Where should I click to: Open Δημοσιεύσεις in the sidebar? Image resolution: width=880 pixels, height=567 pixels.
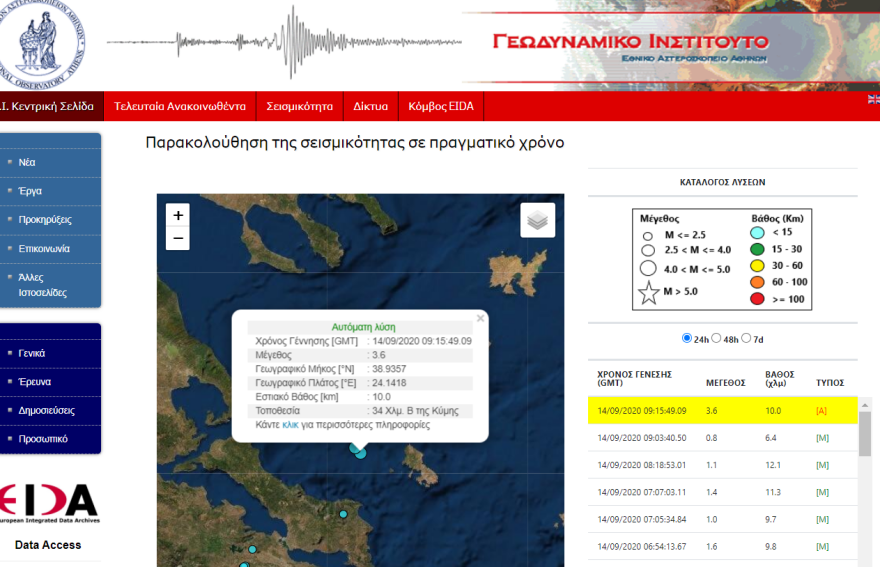click(47, 410)
